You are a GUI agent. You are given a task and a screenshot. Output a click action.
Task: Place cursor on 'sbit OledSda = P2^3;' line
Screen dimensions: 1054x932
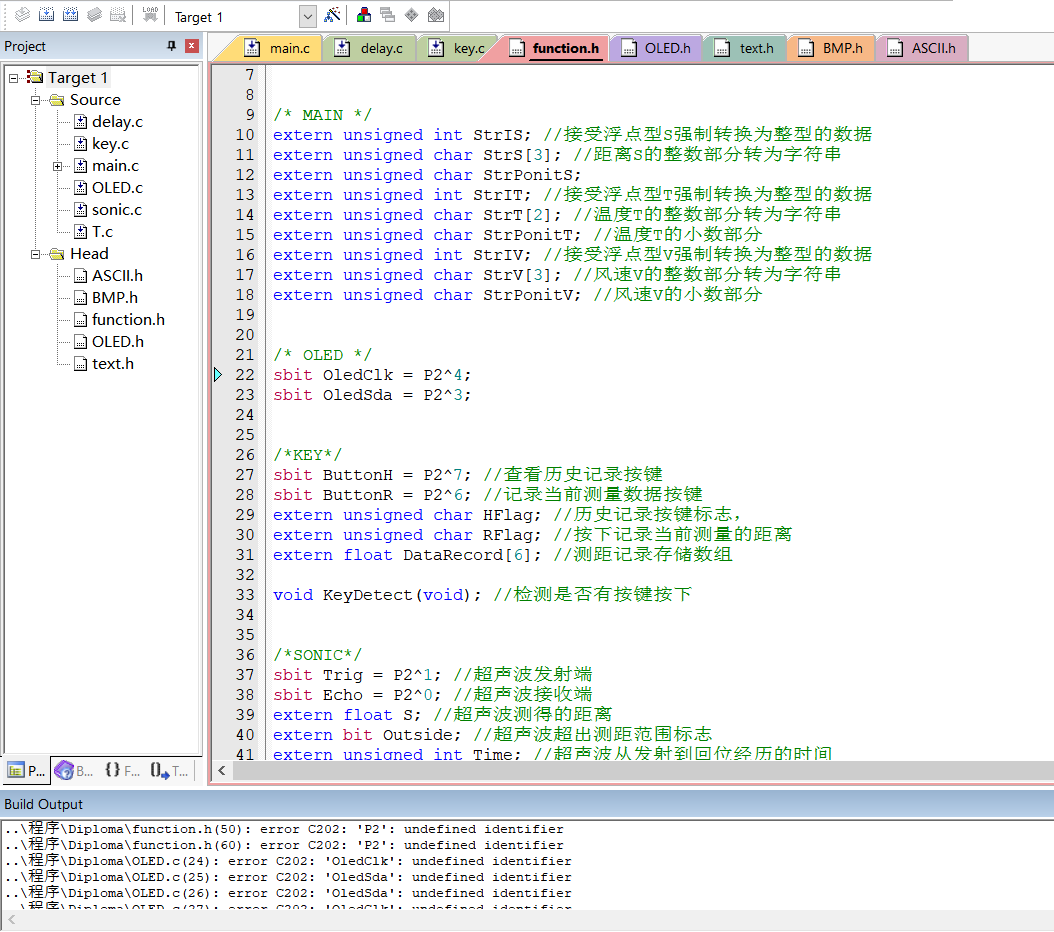tap(372, 395)
